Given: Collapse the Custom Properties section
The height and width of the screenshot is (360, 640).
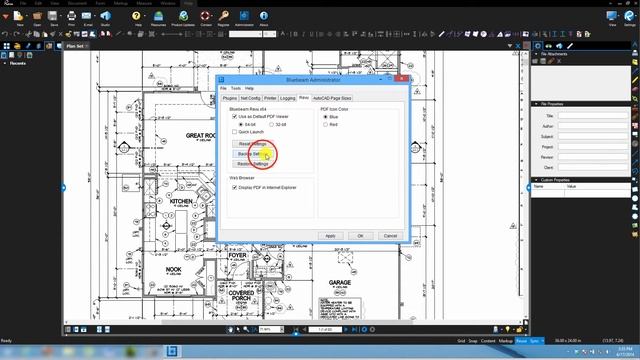Looking at the screenshot, I should [536, 180].
